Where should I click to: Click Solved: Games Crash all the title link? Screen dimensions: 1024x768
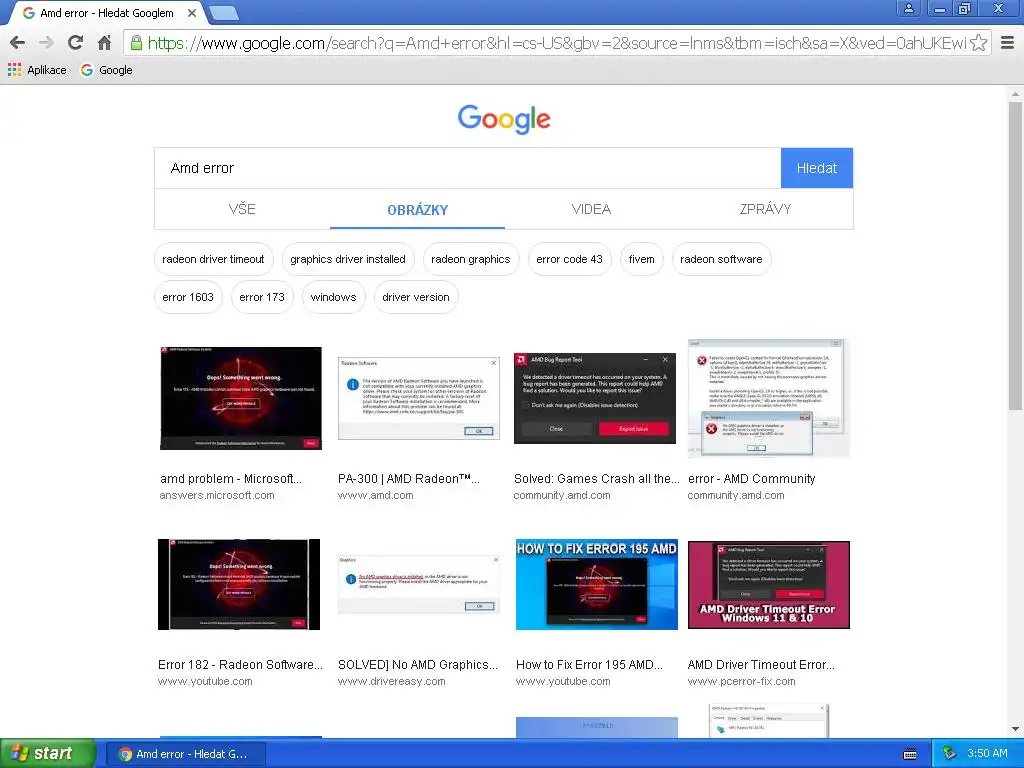[597, 479]
